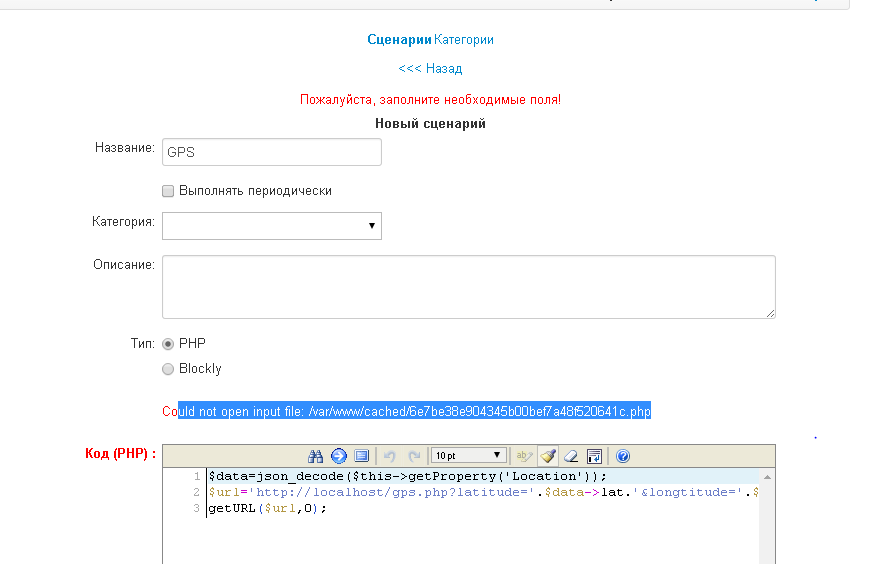Toggle fullscreen mode in code editor toolbar

coord(362,456)
